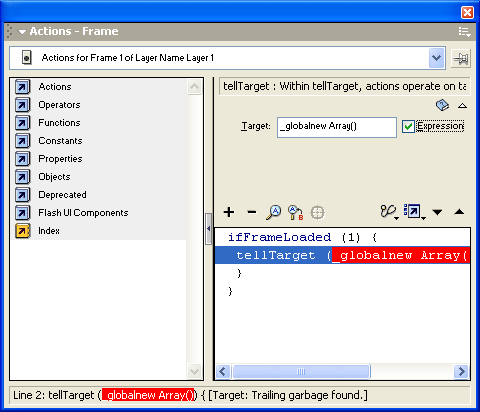The image size is (480, 412).
Task: Collapse the parameters pane with the triangle
Action: click(462, 106)
